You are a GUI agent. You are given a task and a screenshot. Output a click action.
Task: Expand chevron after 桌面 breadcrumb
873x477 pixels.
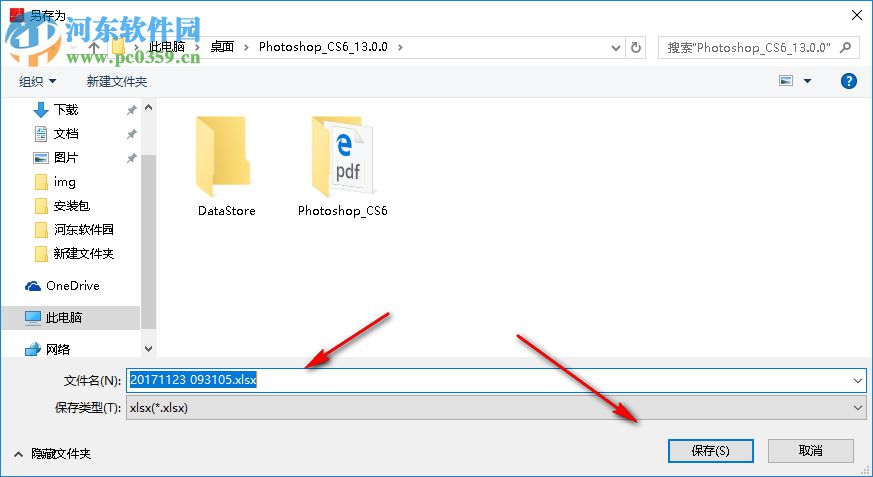point(246,47)
